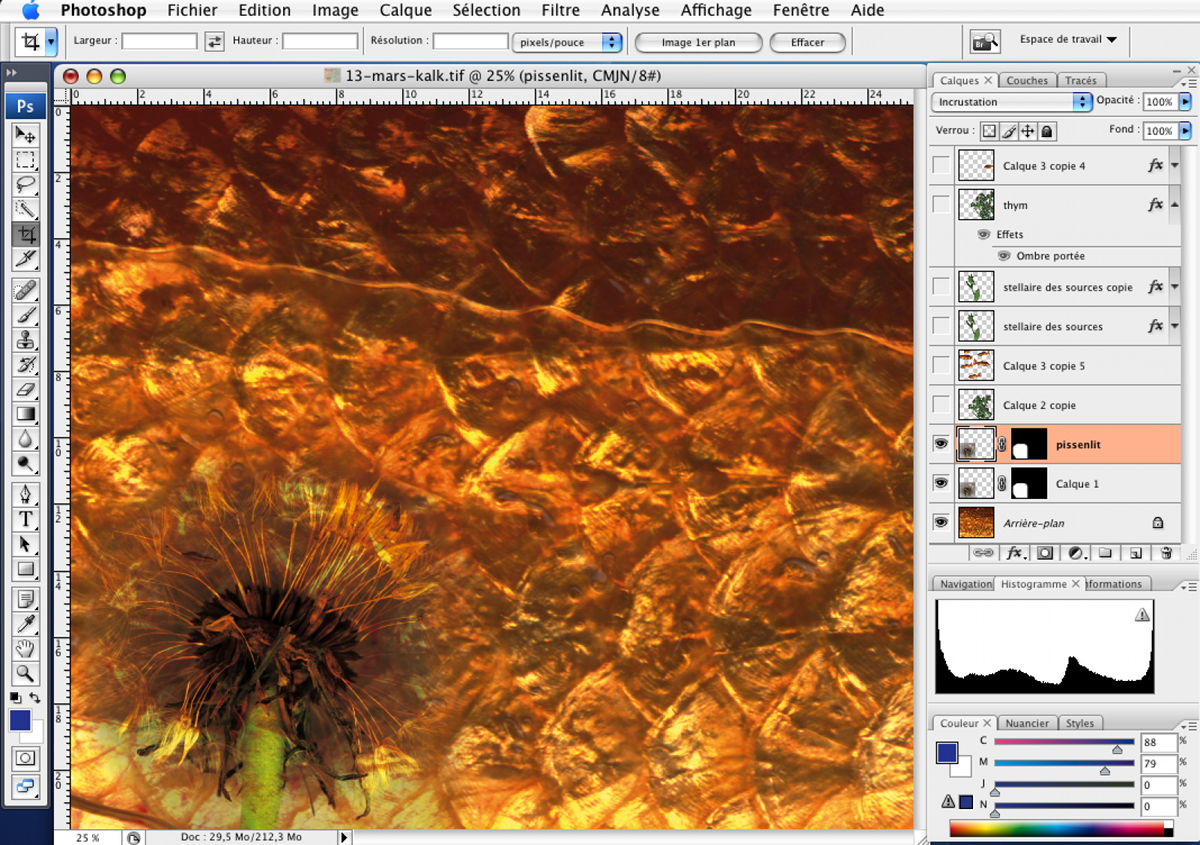Hide the pissenlit layer
Image resolution: width=1200 pixels, height=845 pixels.
(x=941, y=444)
